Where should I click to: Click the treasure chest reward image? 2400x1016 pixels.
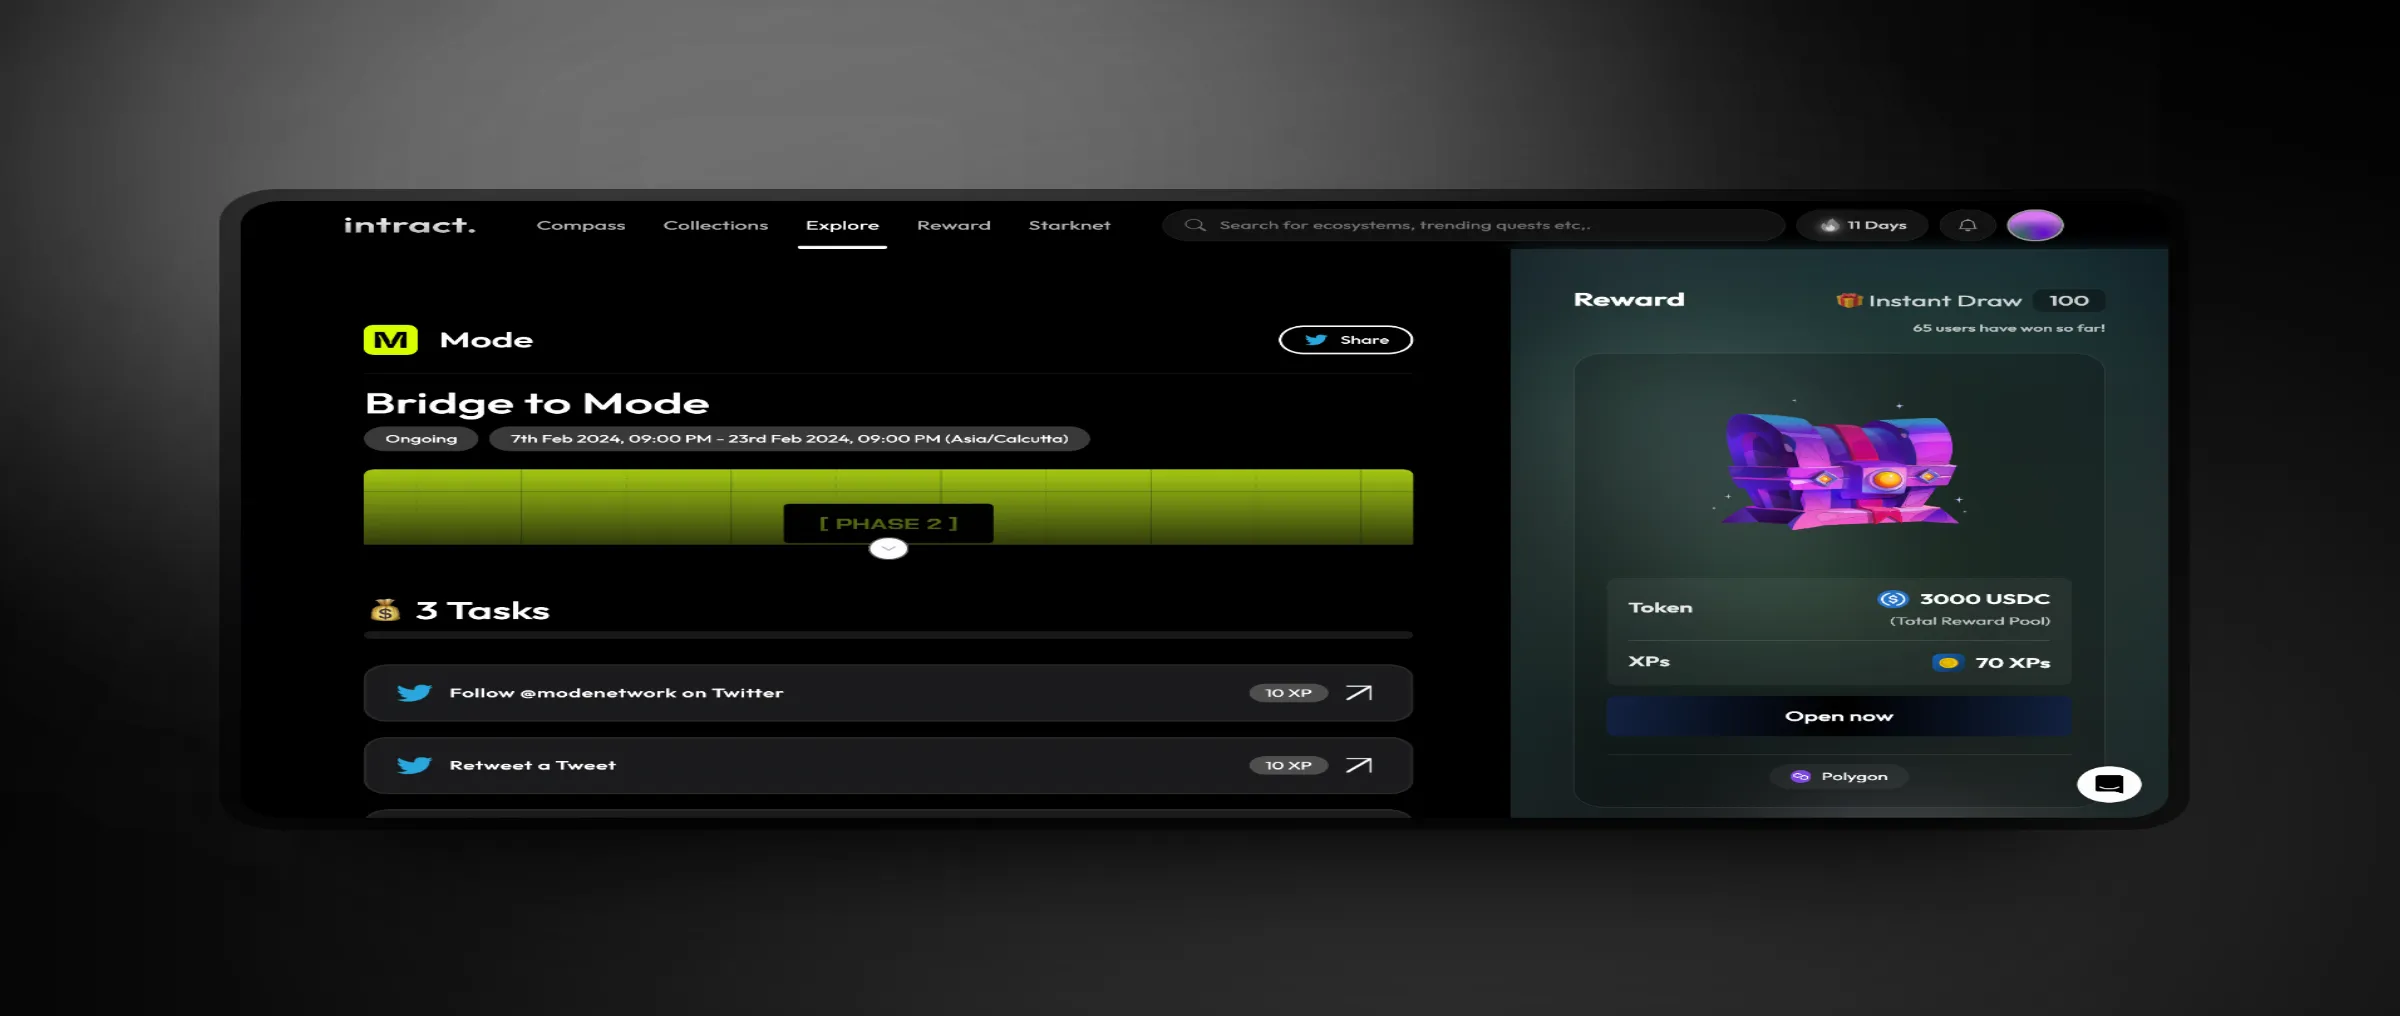click(x=1840, y=470)
